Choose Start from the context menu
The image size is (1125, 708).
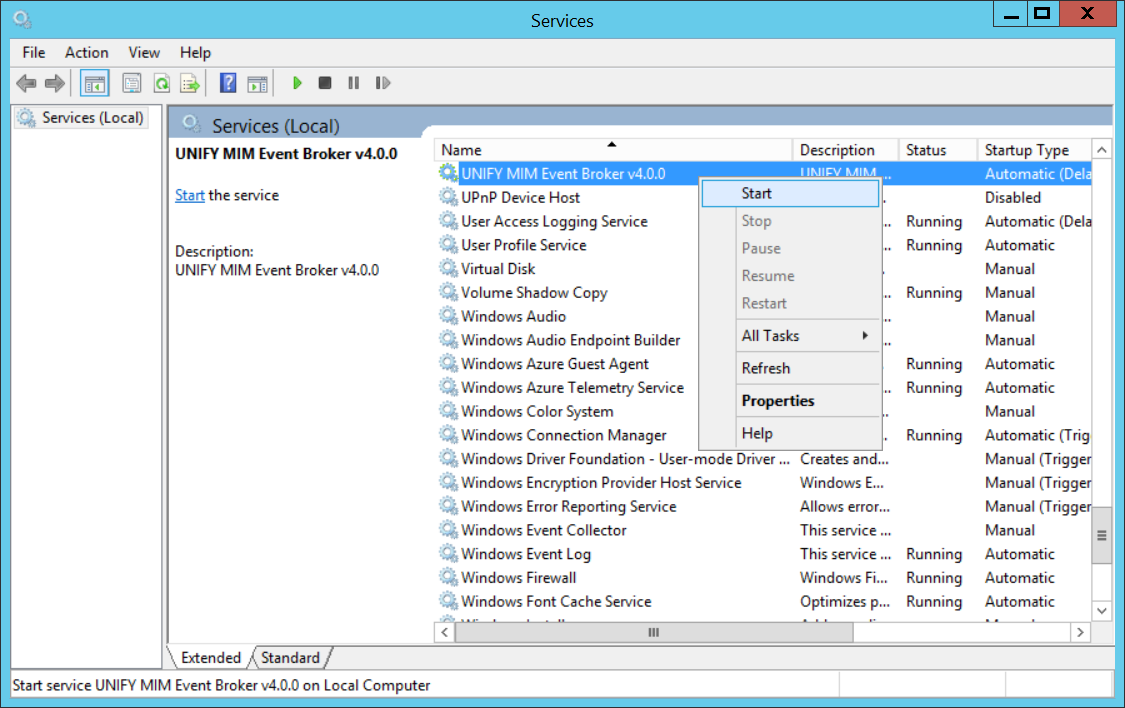pyautogui.click(x=790, y=193)
